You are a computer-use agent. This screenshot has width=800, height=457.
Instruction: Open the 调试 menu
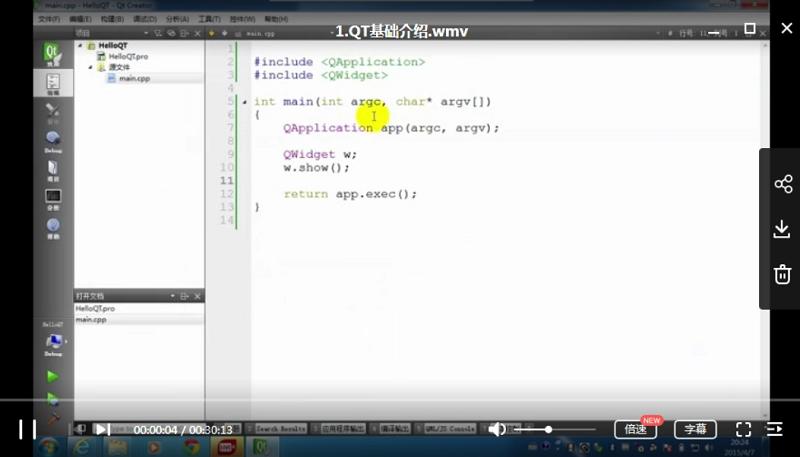(144, 19)
